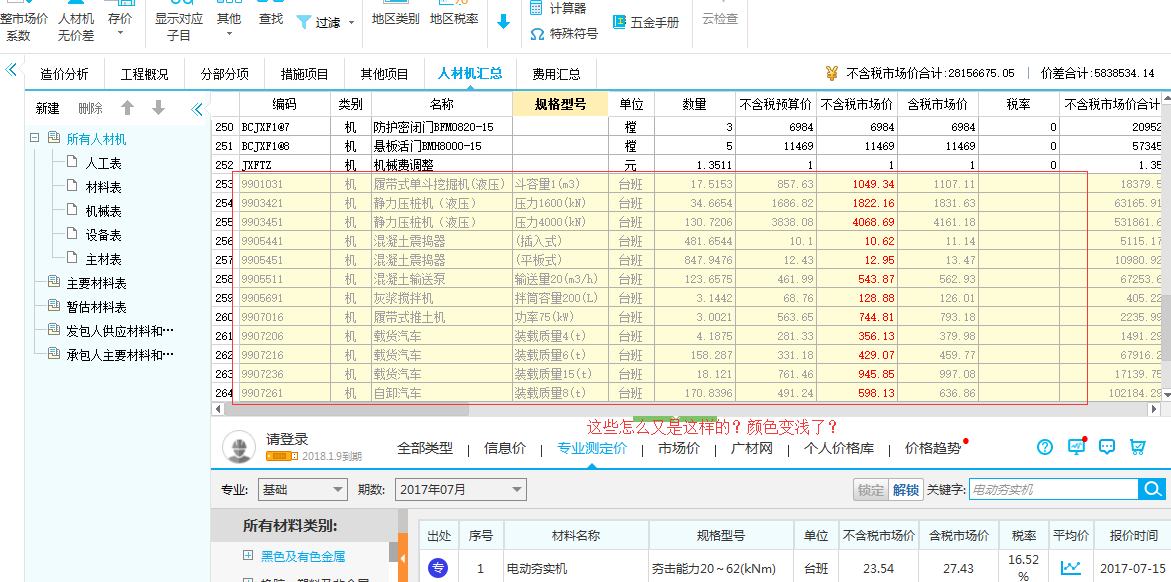Open the monitor screen icon with red dot

(x=1076, y=446)
